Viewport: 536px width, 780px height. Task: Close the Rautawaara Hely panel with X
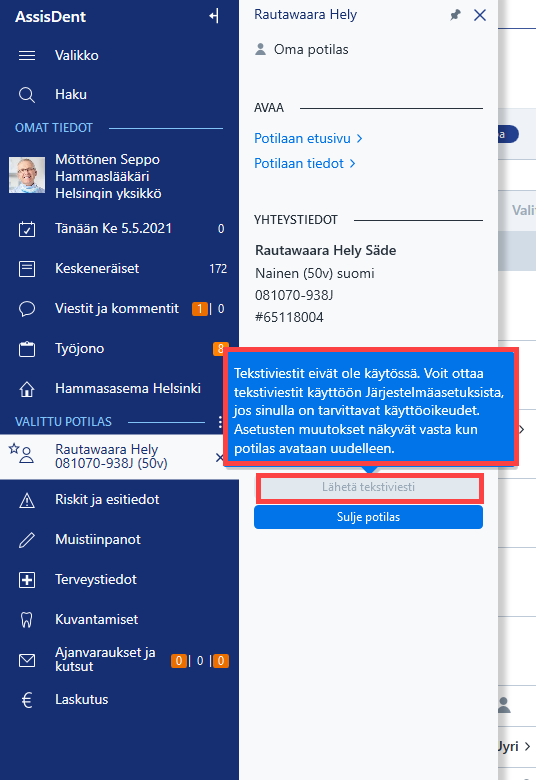tap(480, 15)
